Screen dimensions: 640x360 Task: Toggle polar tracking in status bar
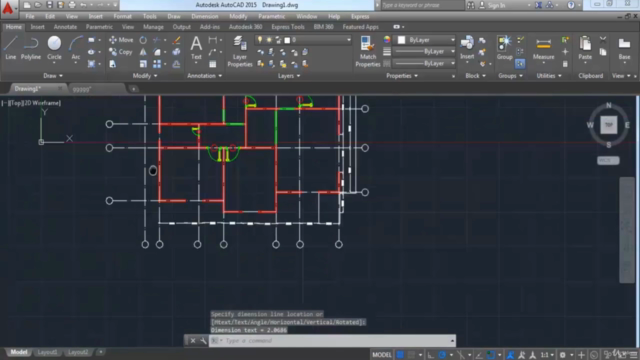pyautogui.click(x=442, y=355)
